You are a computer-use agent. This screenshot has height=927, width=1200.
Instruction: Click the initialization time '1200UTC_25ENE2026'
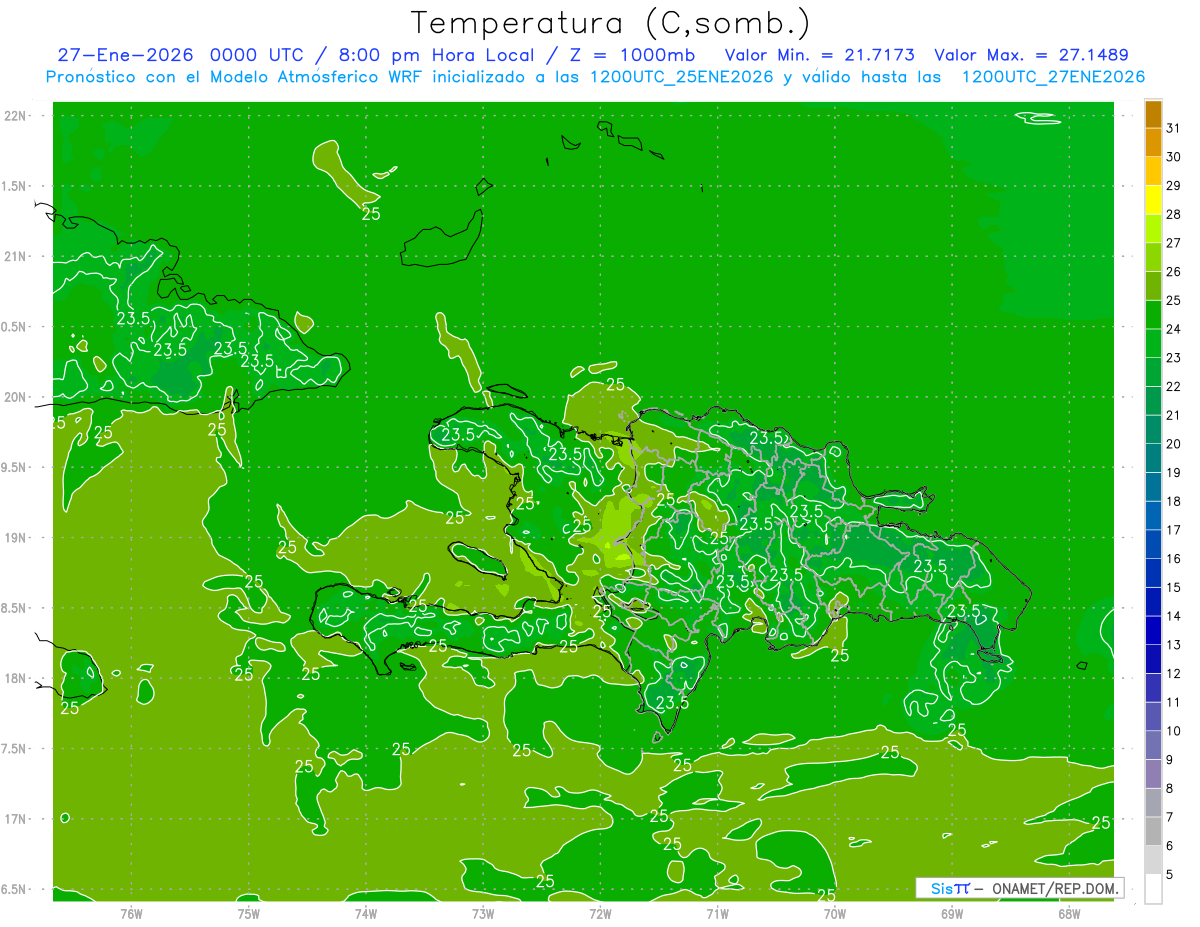[677, 77]
